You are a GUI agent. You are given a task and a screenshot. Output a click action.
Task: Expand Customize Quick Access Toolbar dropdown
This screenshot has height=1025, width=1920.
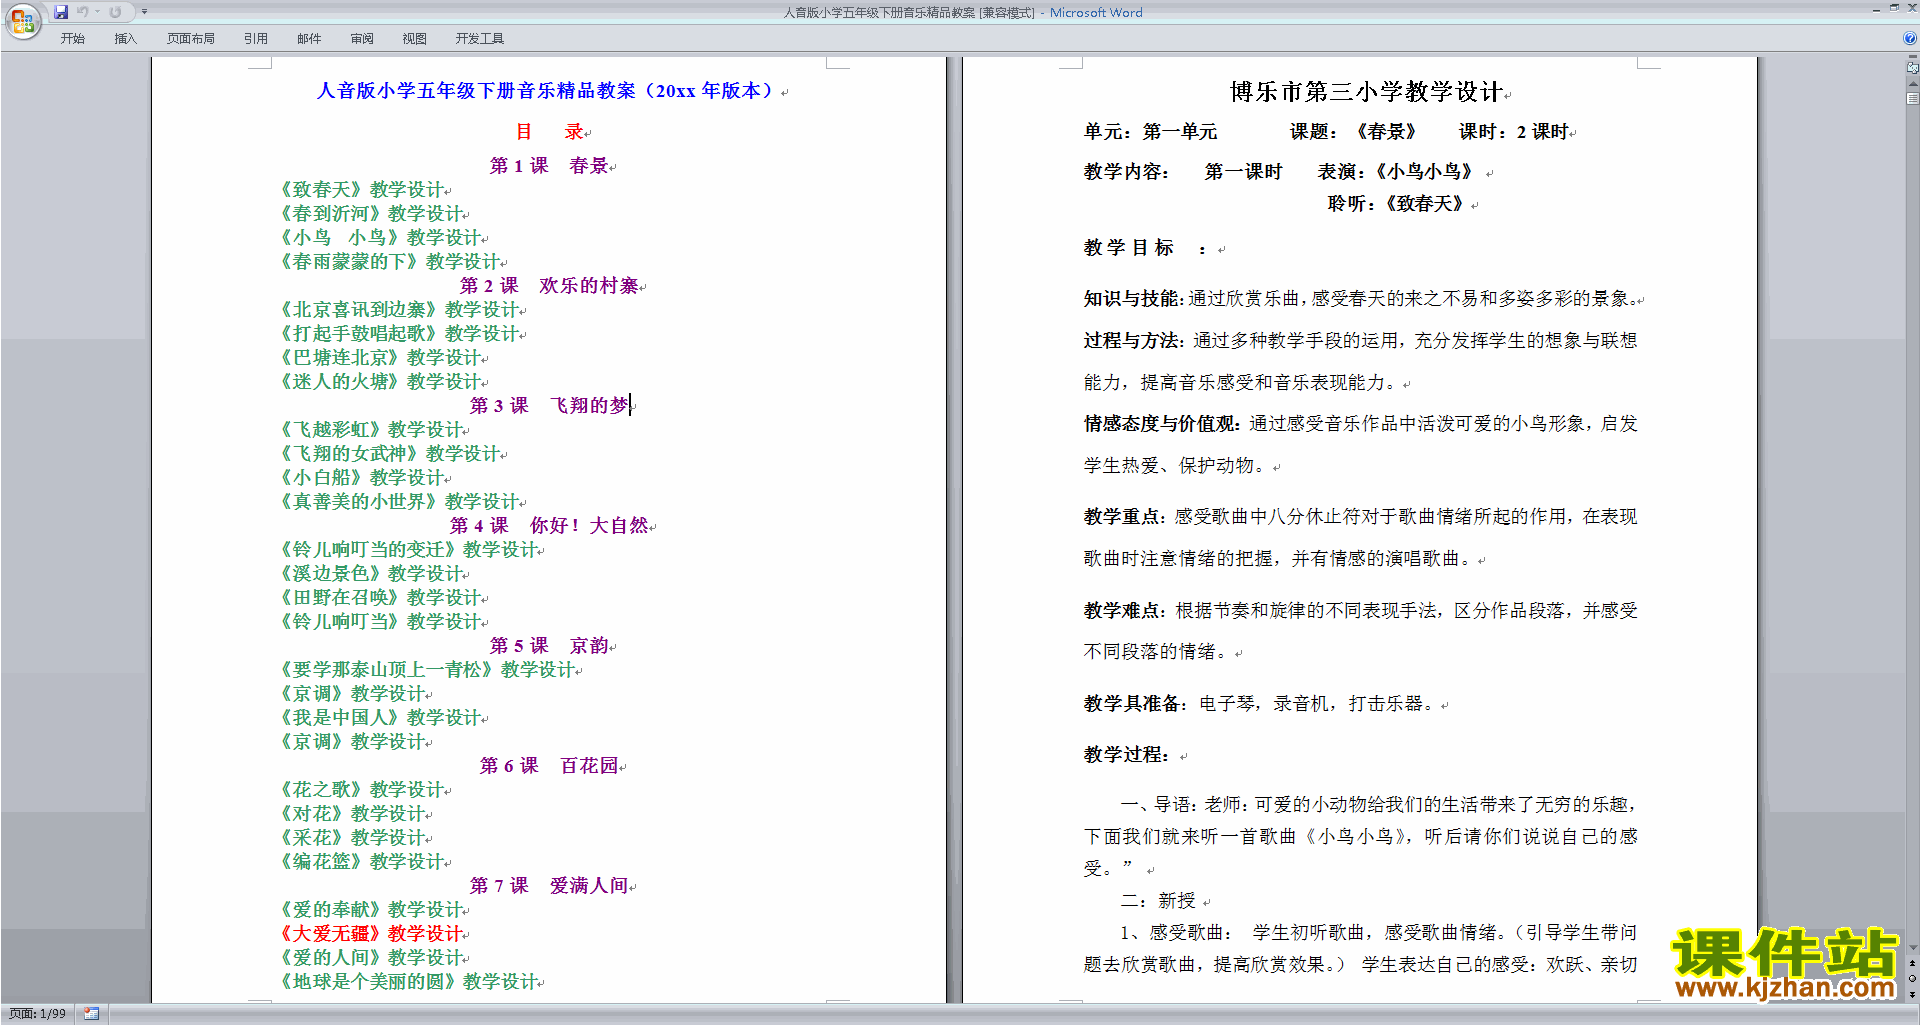coord(144,12)
